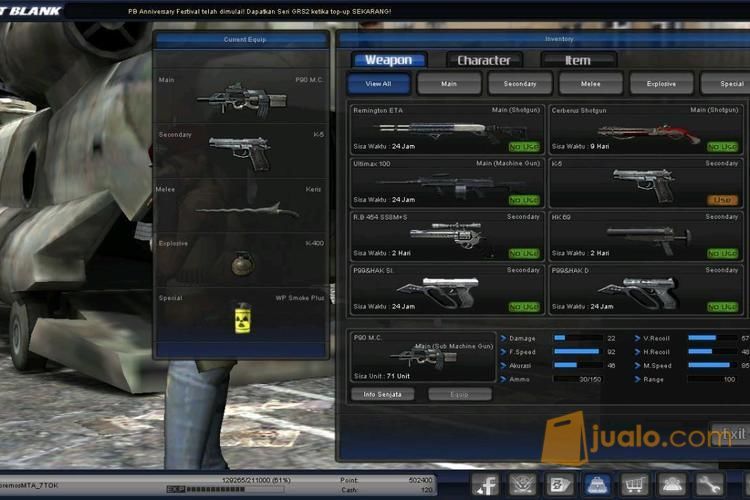Select the Ultimax 100 machine gun image

pos(450,185)
